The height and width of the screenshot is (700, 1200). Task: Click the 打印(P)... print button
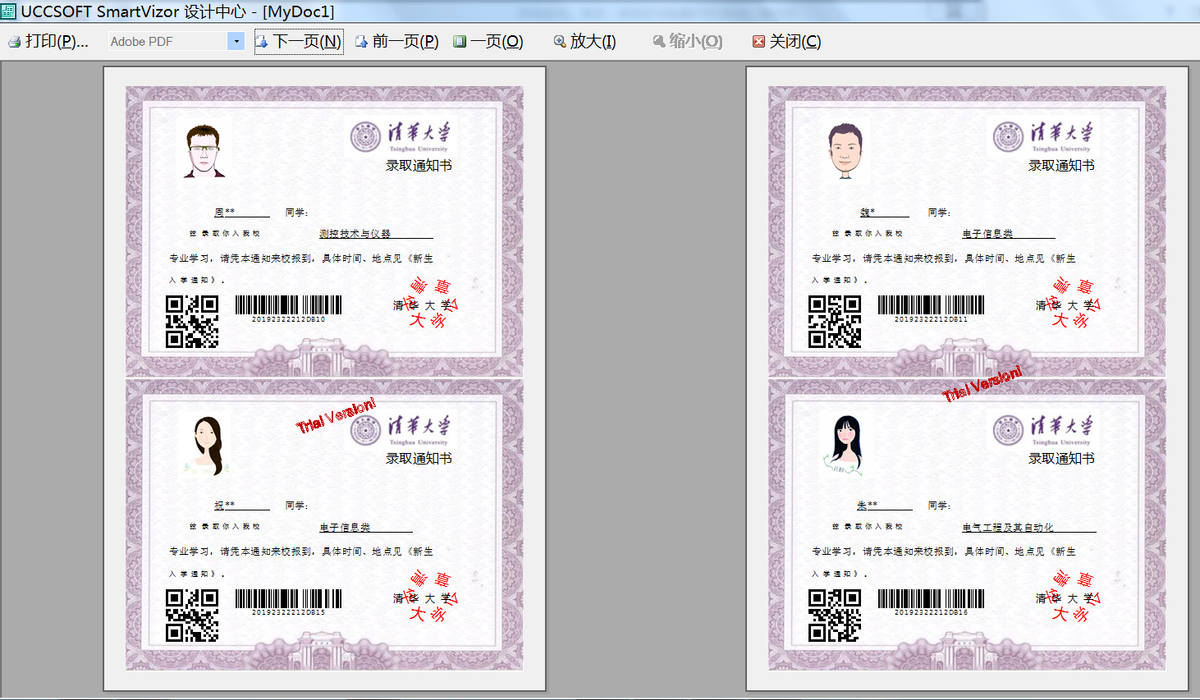48,42
